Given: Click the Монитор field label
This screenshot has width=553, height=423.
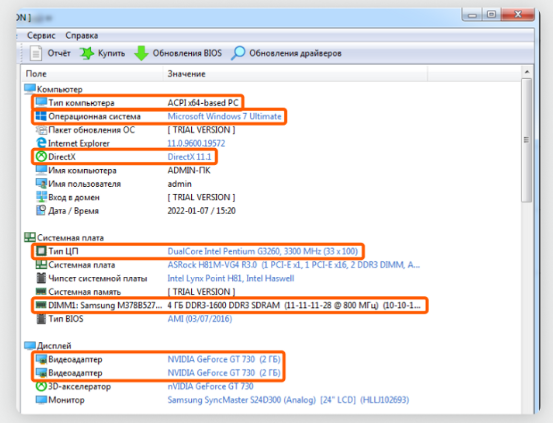Looking at the screenshot, I should 66,400.
